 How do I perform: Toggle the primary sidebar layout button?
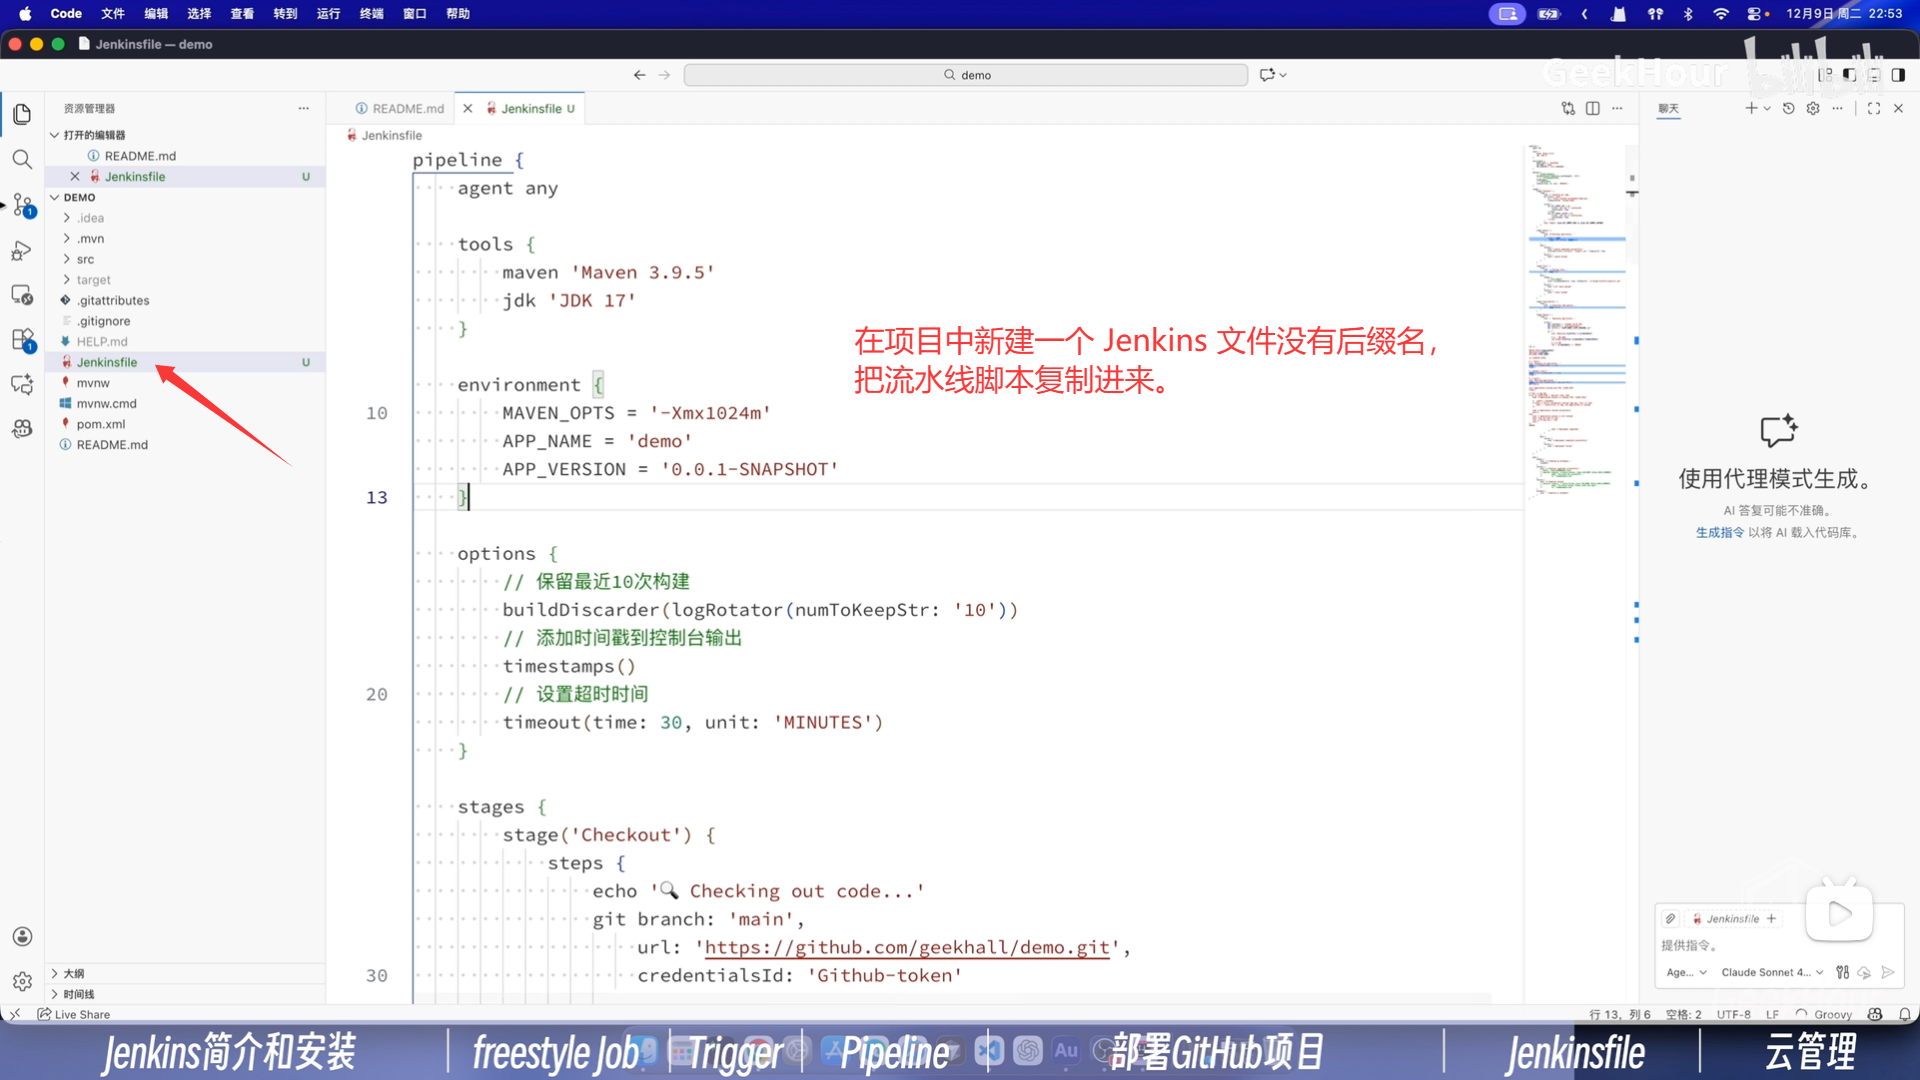tap(1849, 75)
